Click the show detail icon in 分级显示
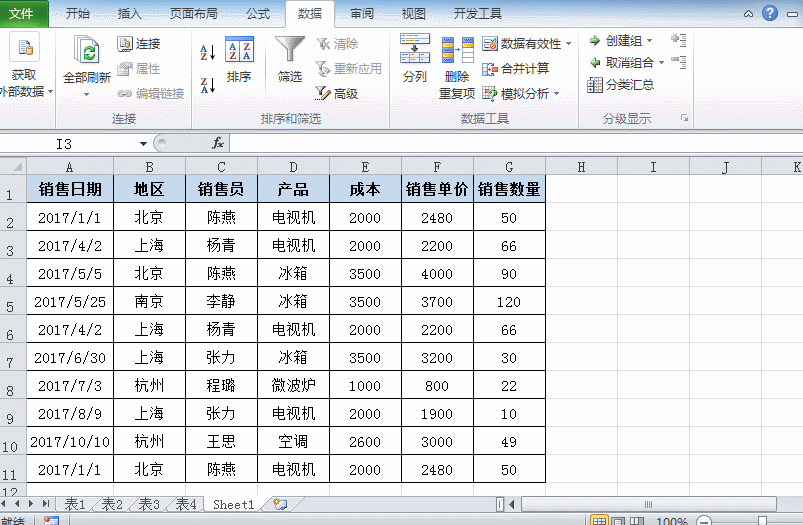Viewport: 803px width, 525px height. [679, 40]
